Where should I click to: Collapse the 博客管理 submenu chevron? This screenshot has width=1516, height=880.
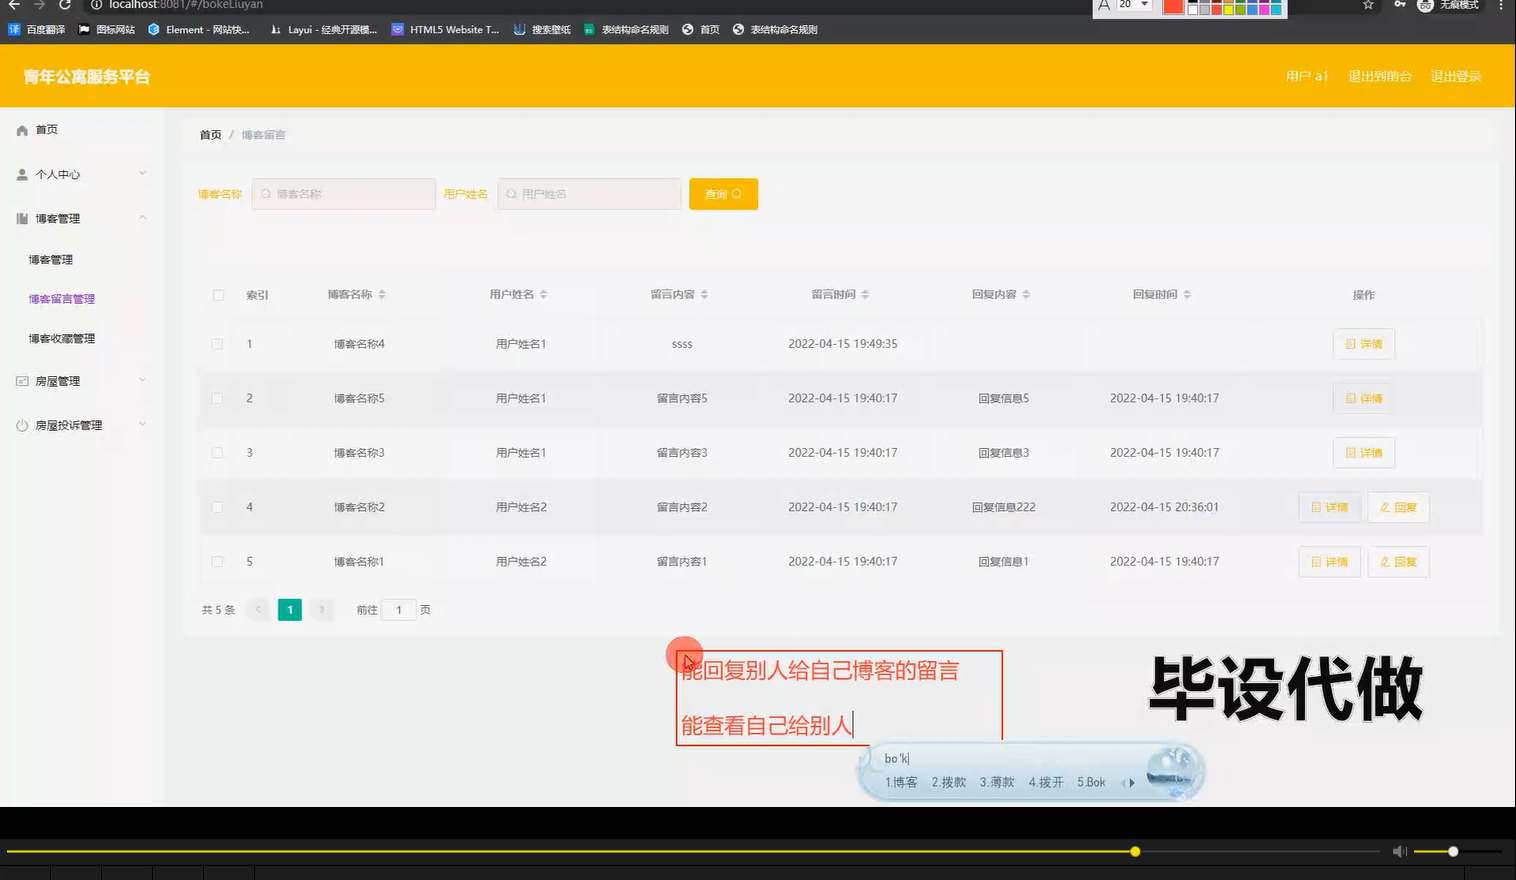click(x=142, y=217)
